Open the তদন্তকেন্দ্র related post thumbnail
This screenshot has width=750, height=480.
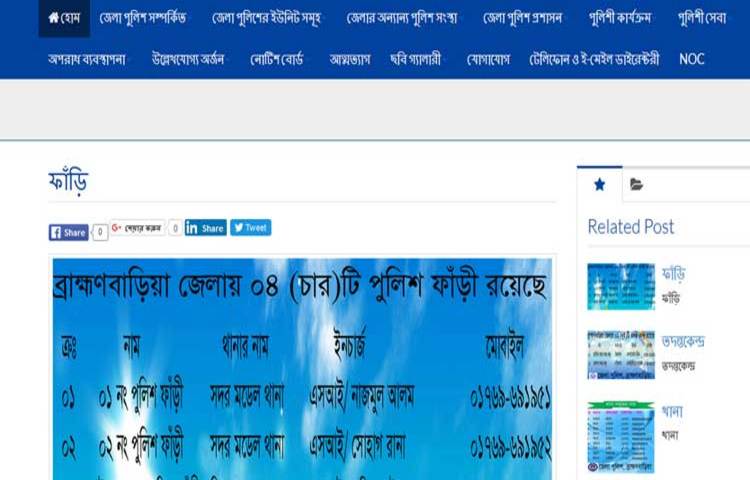tap(621, 354)
